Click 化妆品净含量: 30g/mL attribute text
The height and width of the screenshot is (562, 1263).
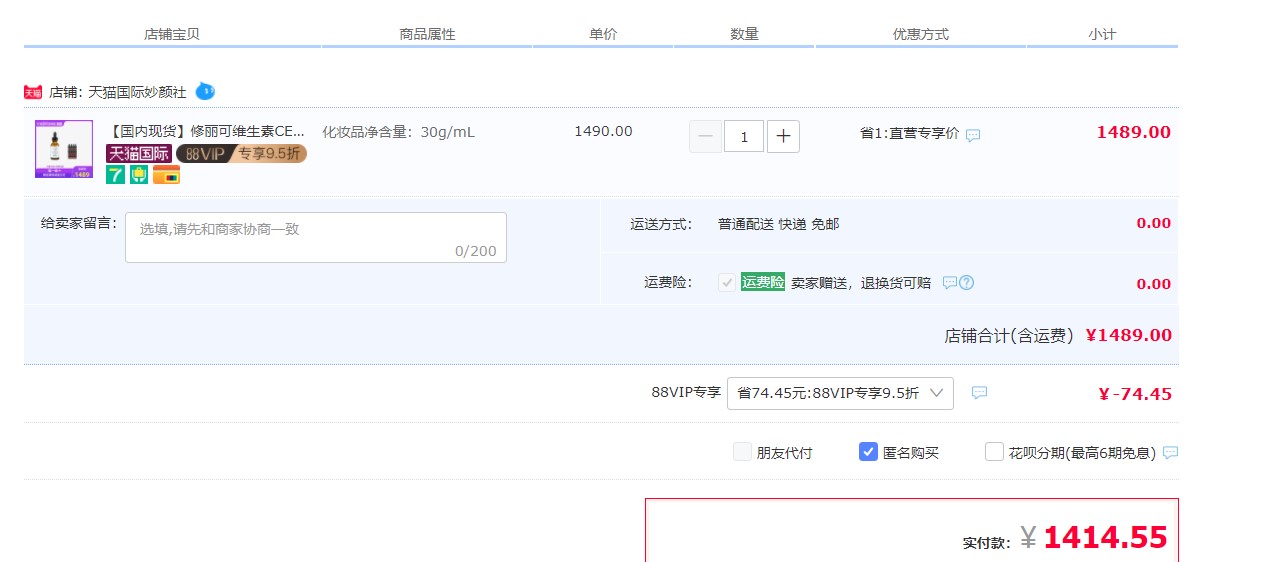[x=398, y=132]
